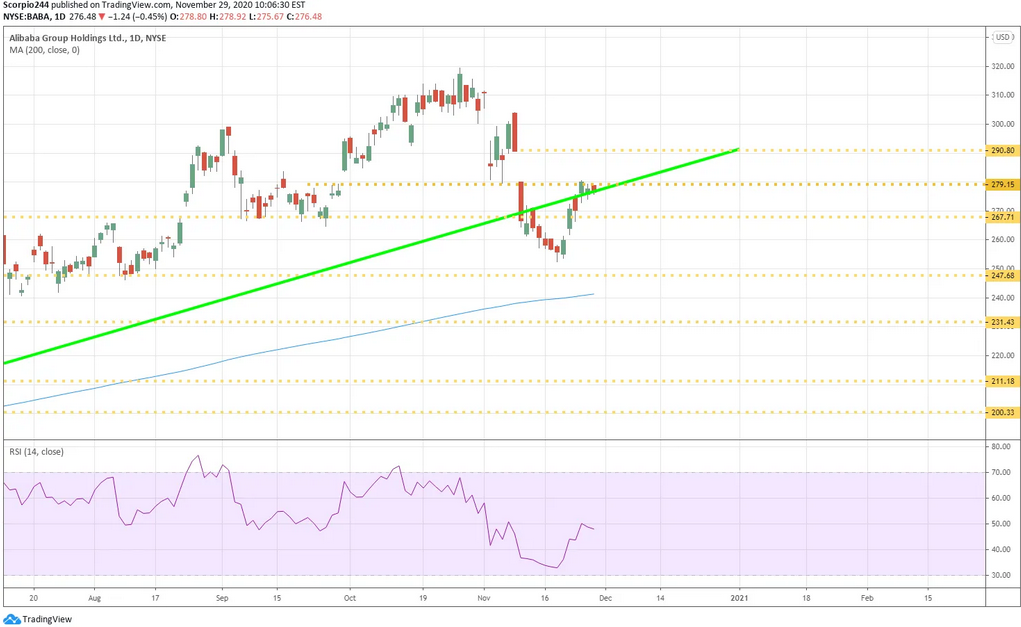
Task: Click the closing price C:276.48 value
Action: tap(304, 16)
